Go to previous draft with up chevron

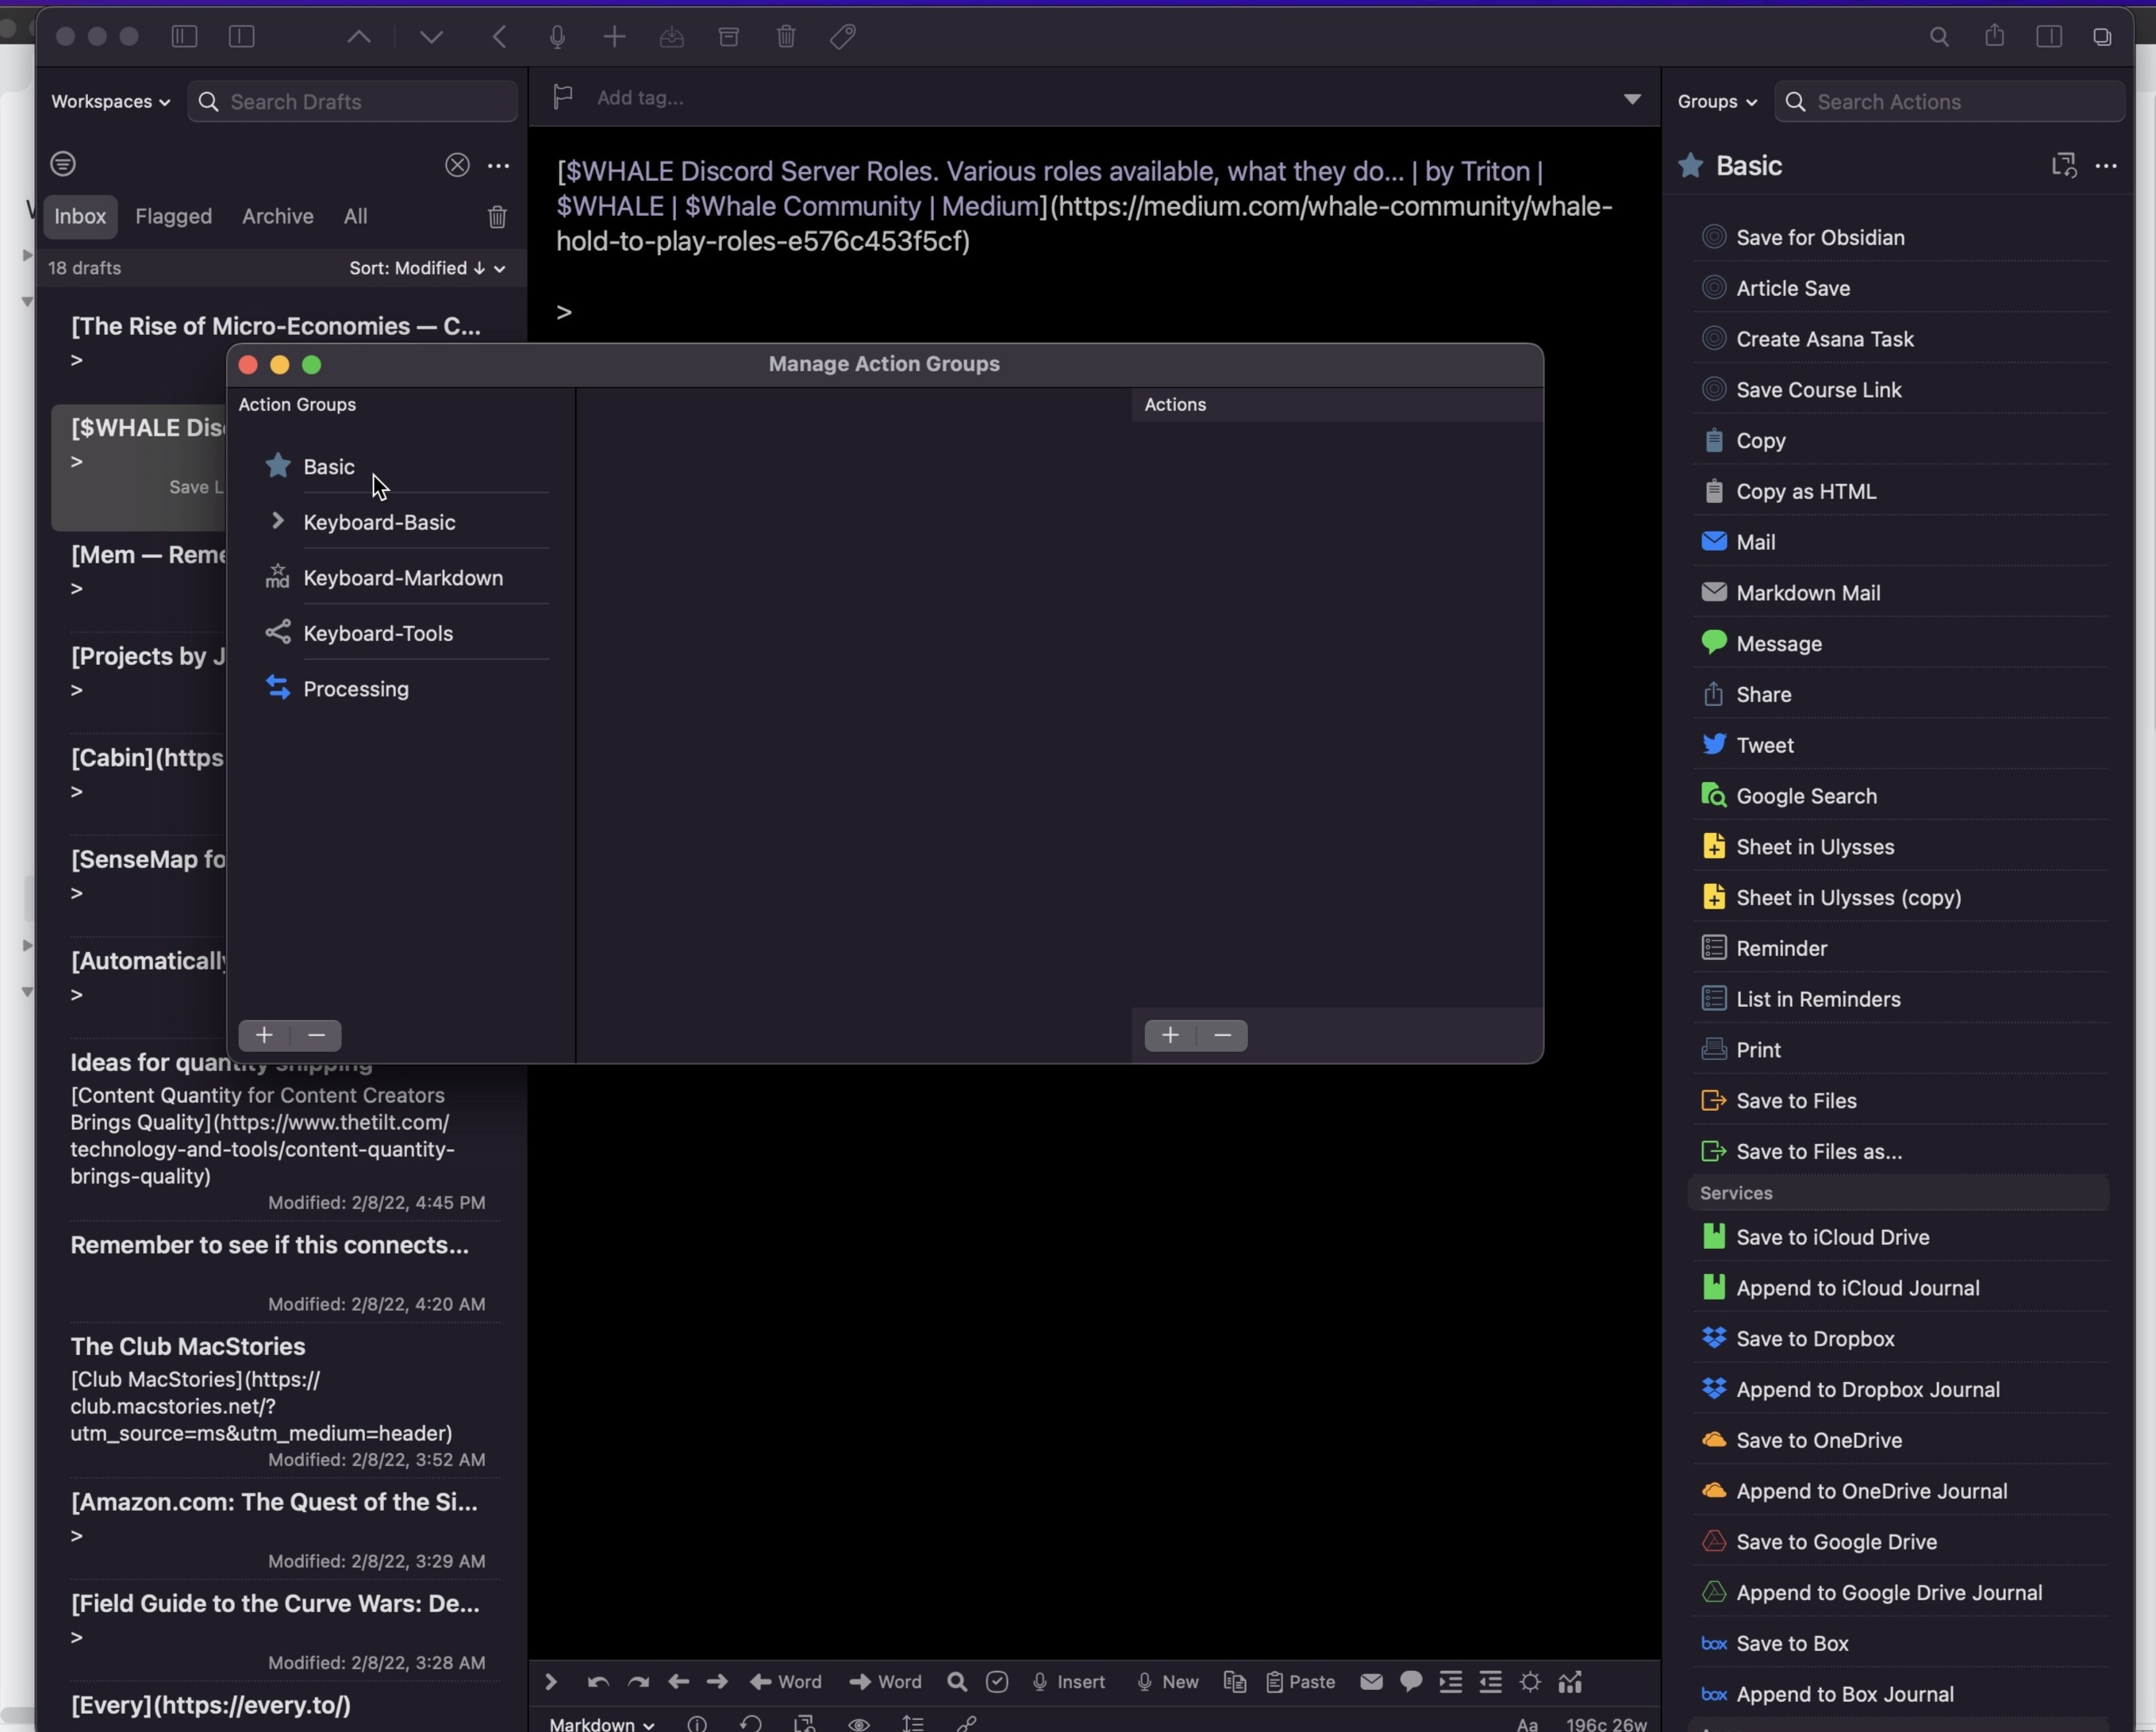coord(359,37)
